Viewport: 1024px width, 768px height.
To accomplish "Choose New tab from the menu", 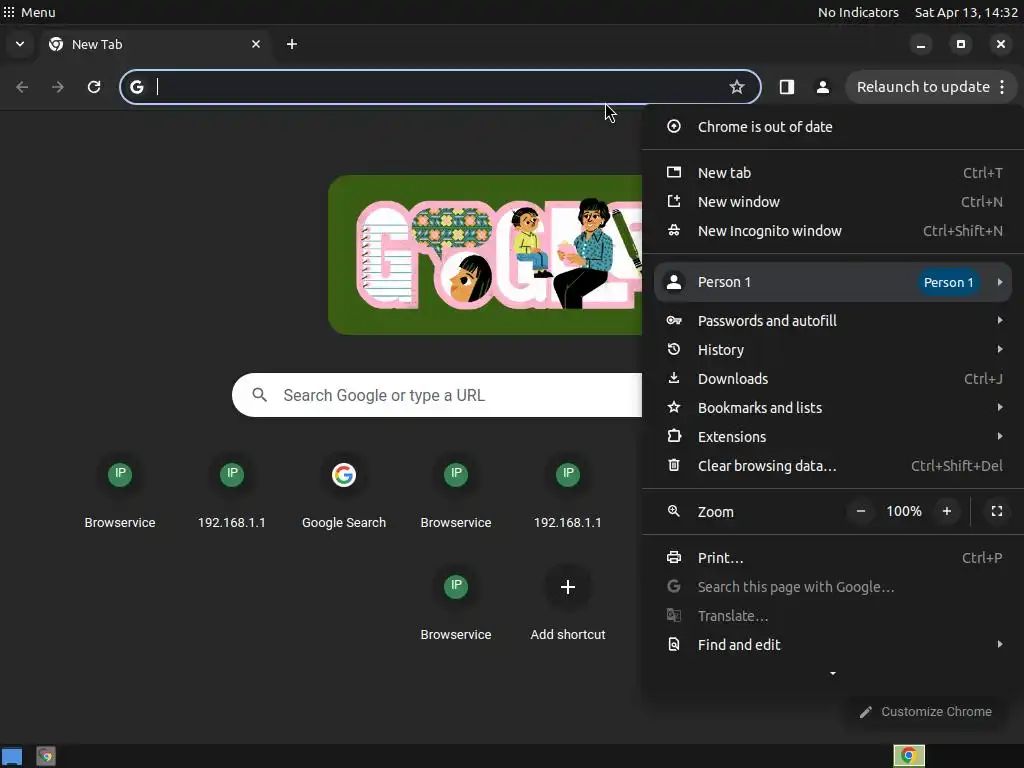I will coord(833,172).
